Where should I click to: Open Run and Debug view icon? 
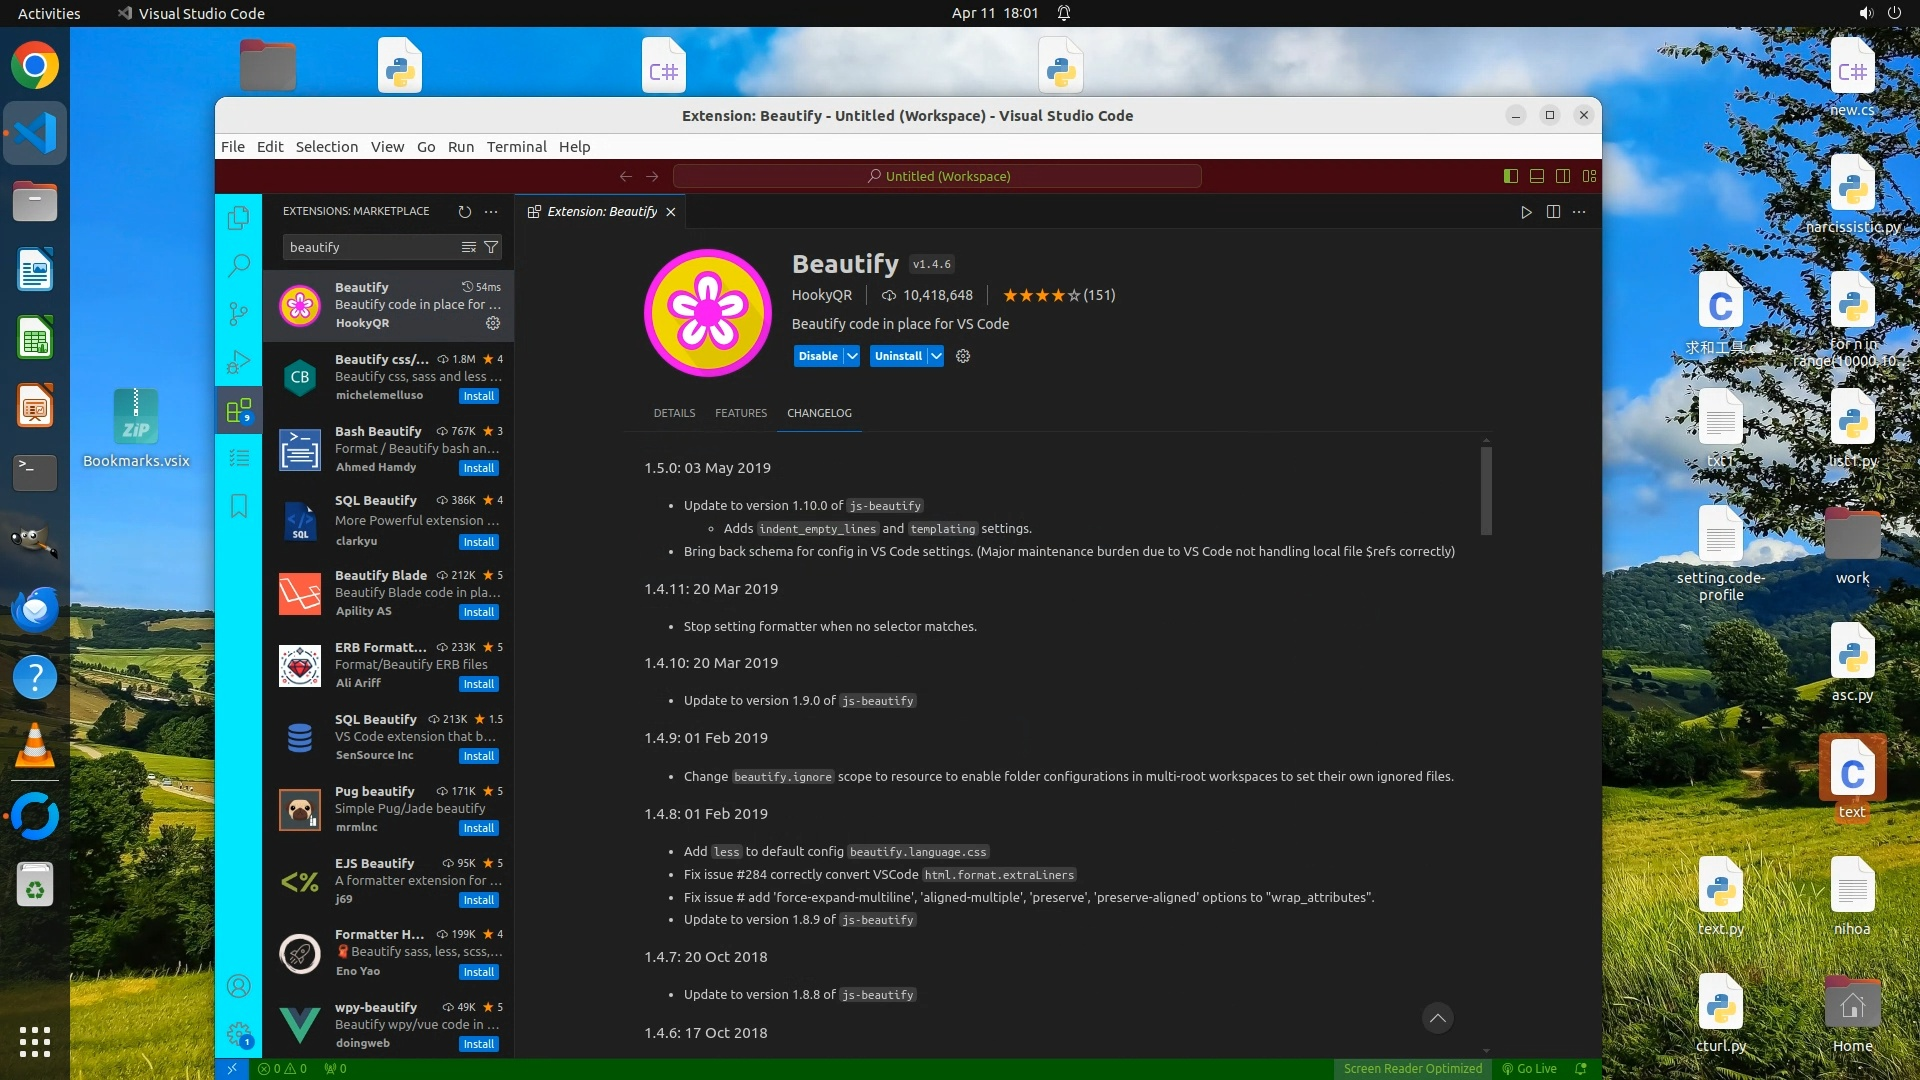(x=238, y=362)
